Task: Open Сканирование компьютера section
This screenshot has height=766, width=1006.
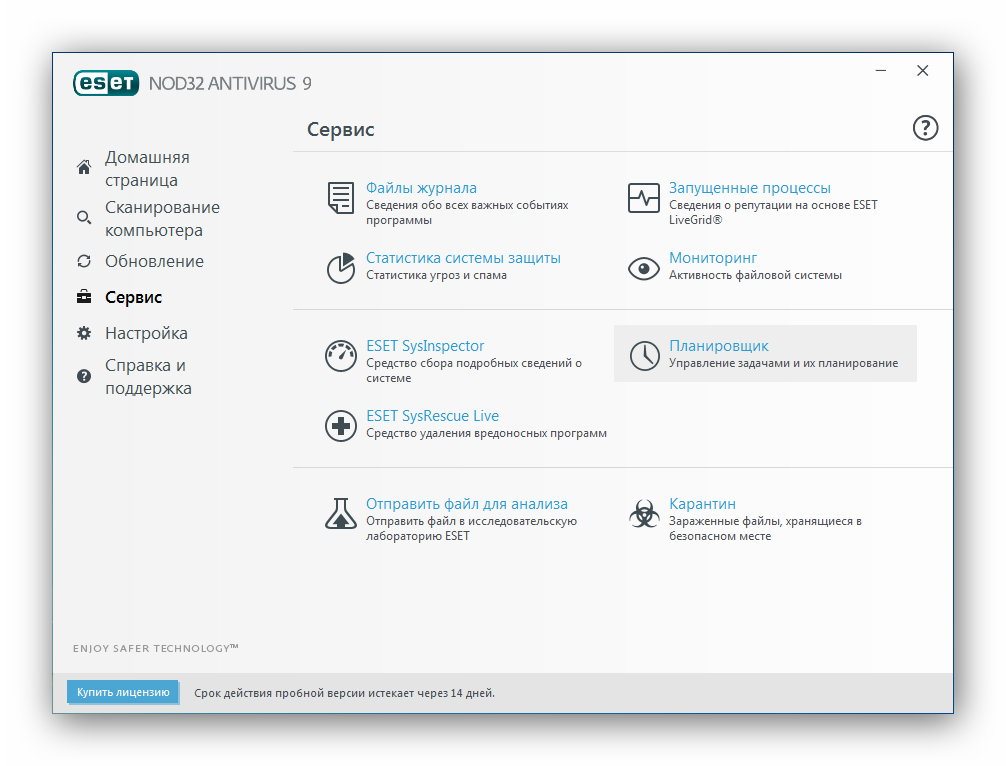Action: click(x=162, y=219)
